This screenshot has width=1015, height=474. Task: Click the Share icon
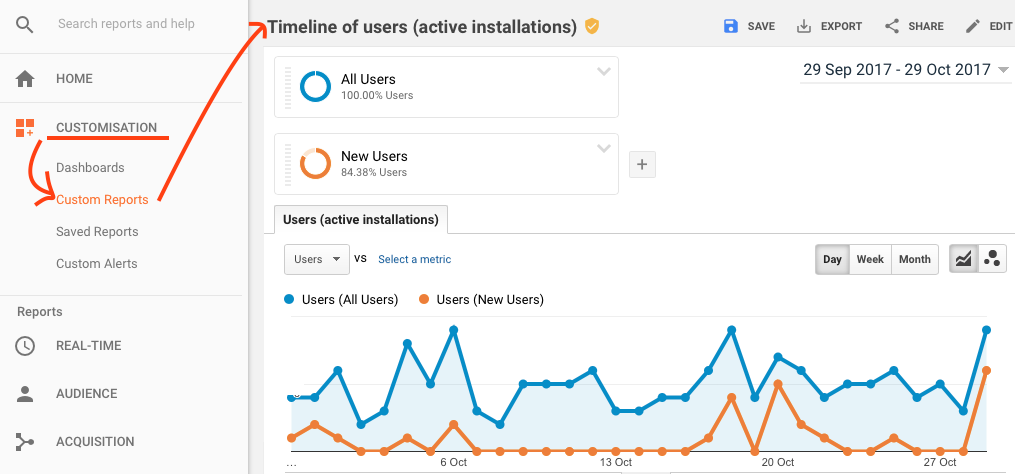click(892, 27)
